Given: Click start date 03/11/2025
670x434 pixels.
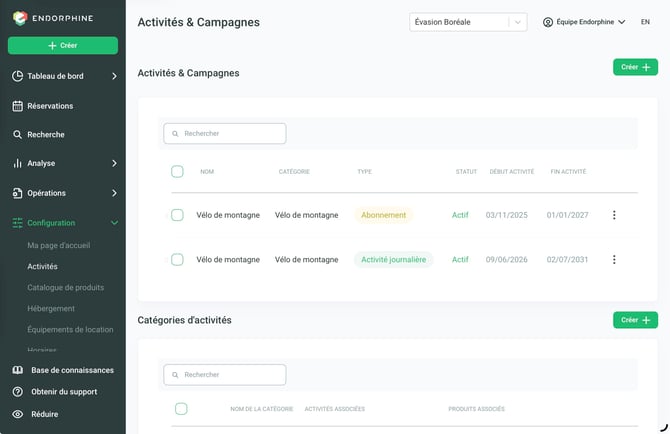Looking at the screenshot, I should click(506, 215).
